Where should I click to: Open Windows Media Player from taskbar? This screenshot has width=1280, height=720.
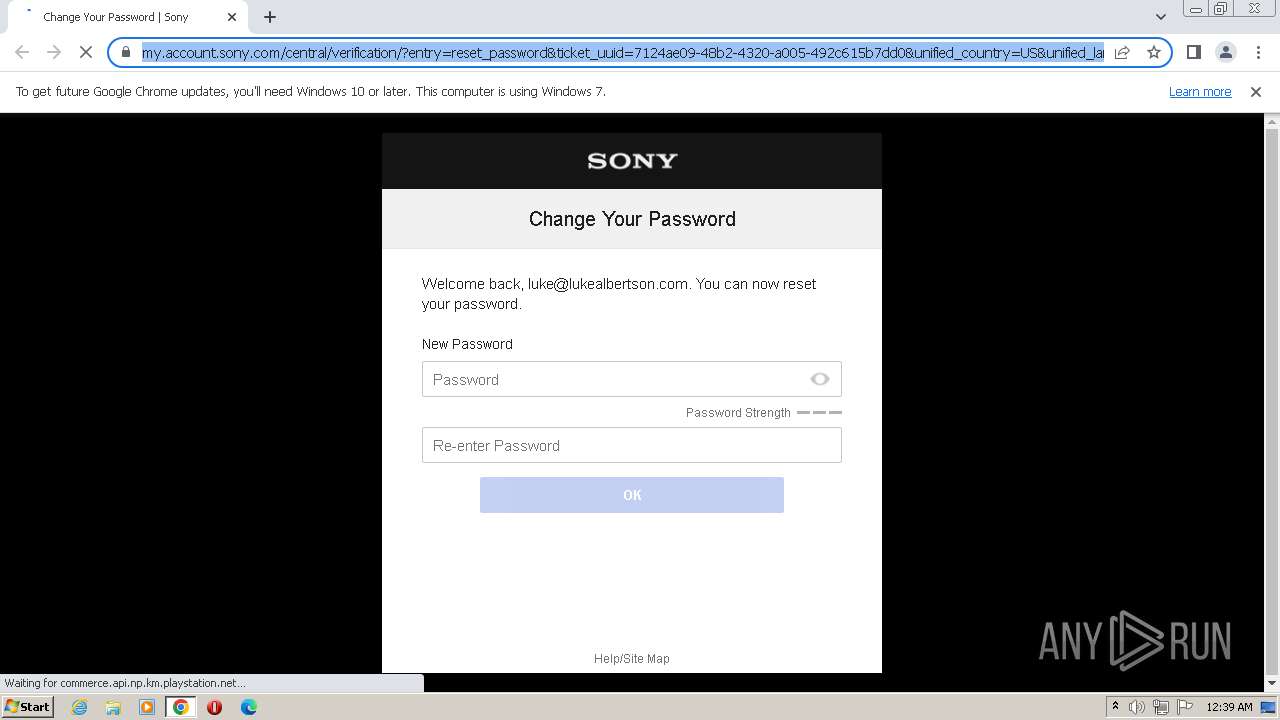click(147, 707)
